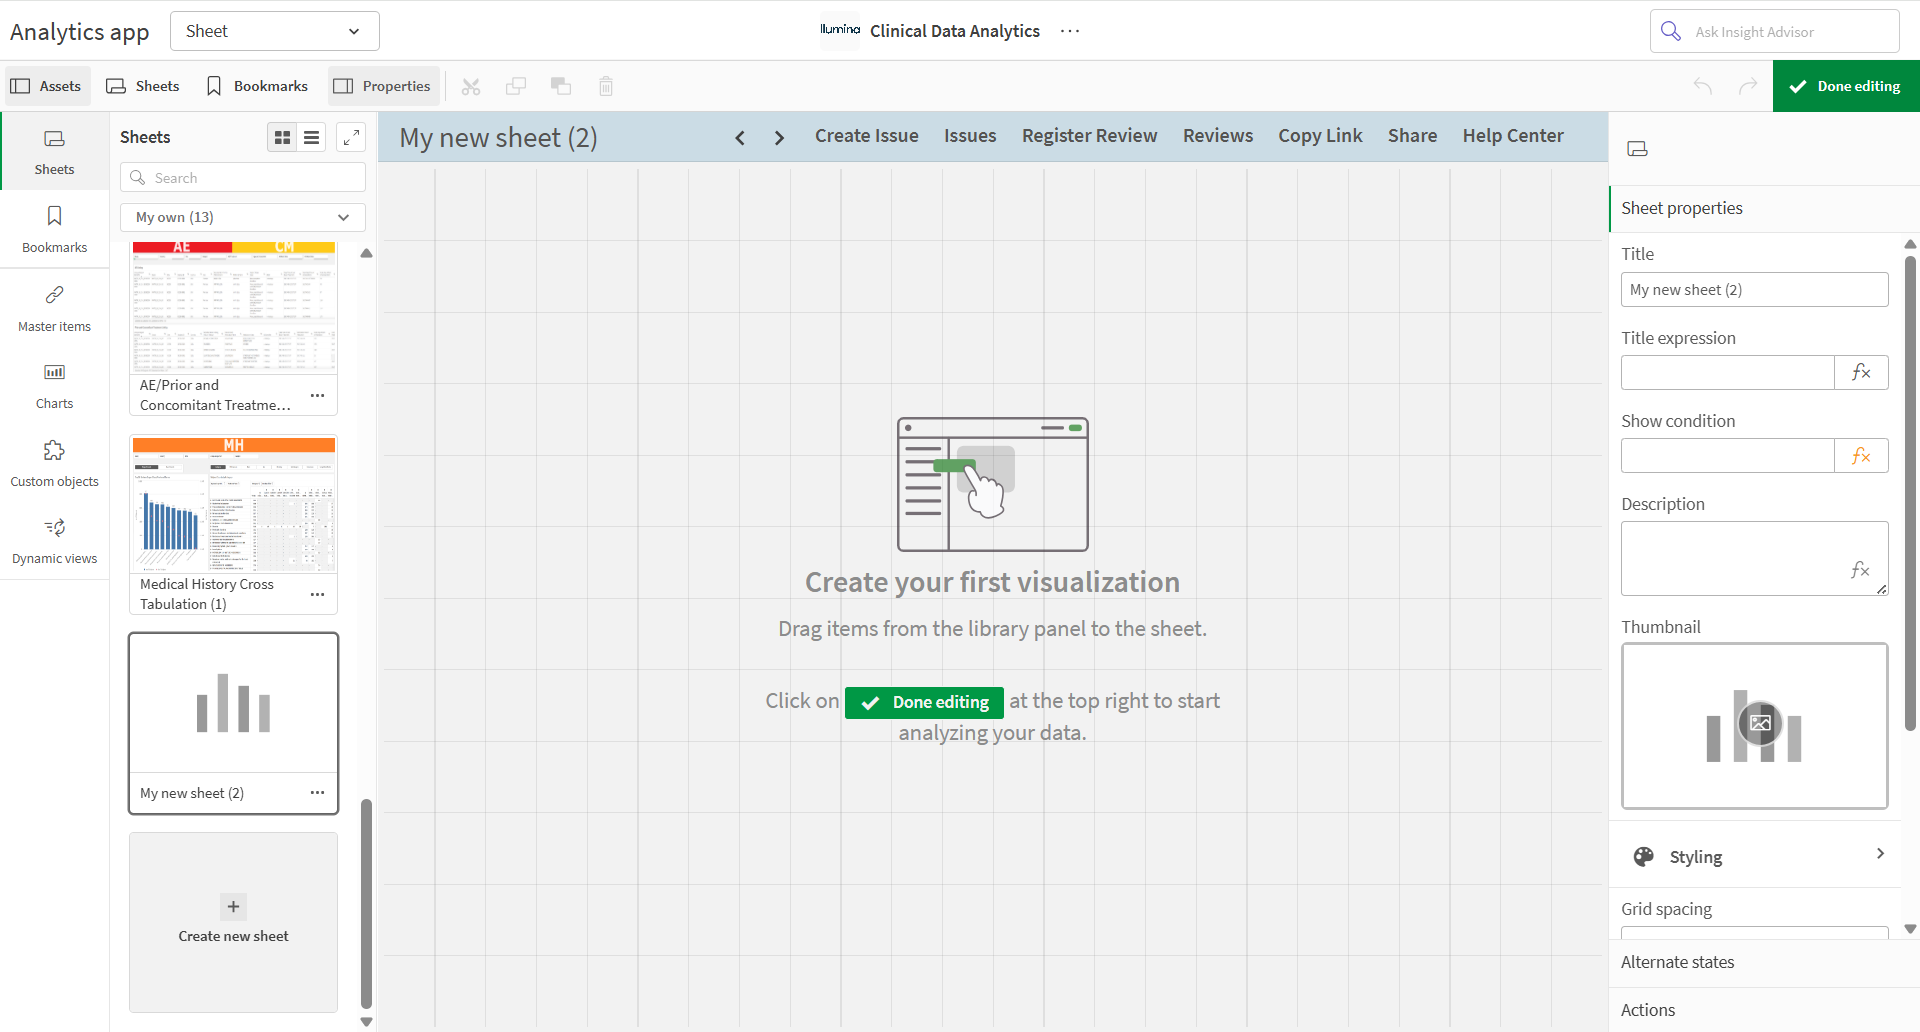Toggle the Properties panel
Viewport: 1920px width, 1032px height.
coord(383,86)
